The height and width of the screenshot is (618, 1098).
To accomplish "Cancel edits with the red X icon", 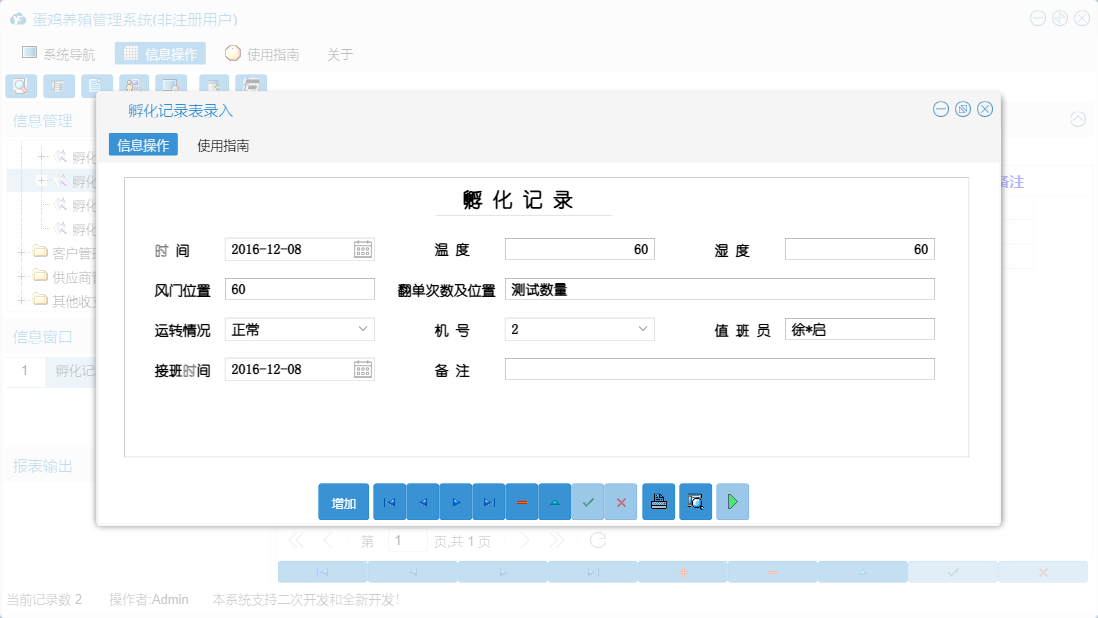I will point(621,501).
